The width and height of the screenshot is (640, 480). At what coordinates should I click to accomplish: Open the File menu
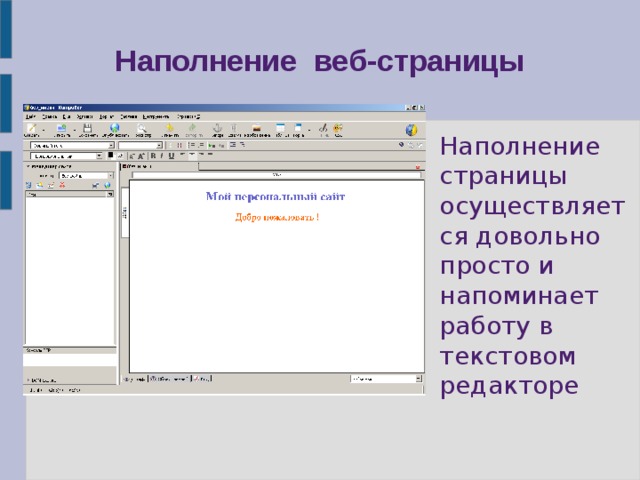30,117
